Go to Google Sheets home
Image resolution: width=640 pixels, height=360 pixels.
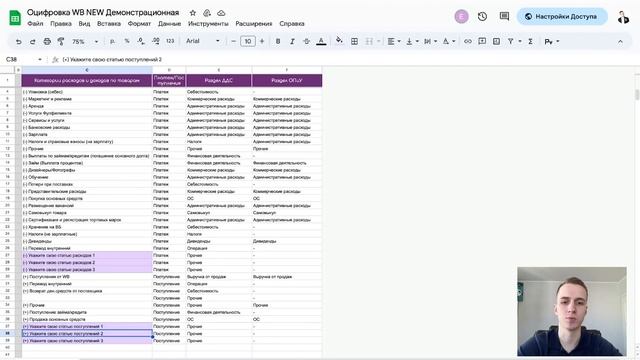pyautogui.click(x=15, y=18)
